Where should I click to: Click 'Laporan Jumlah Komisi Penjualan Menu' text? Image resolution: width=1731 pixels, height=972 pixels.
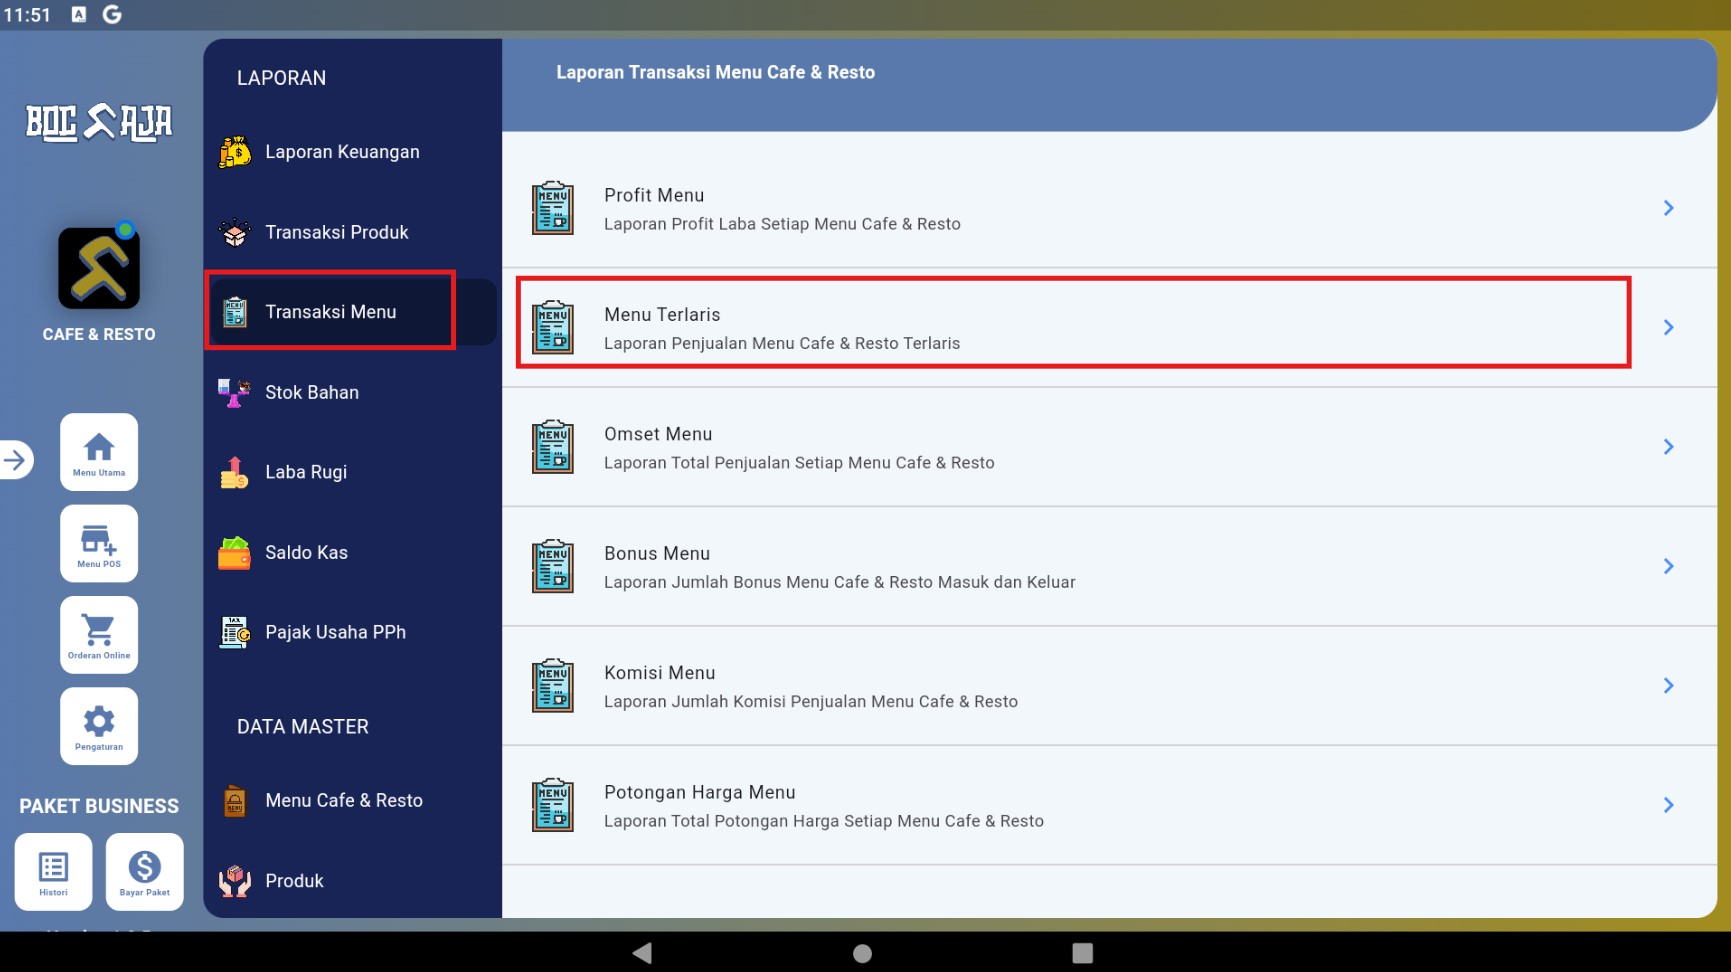point(811,702)
